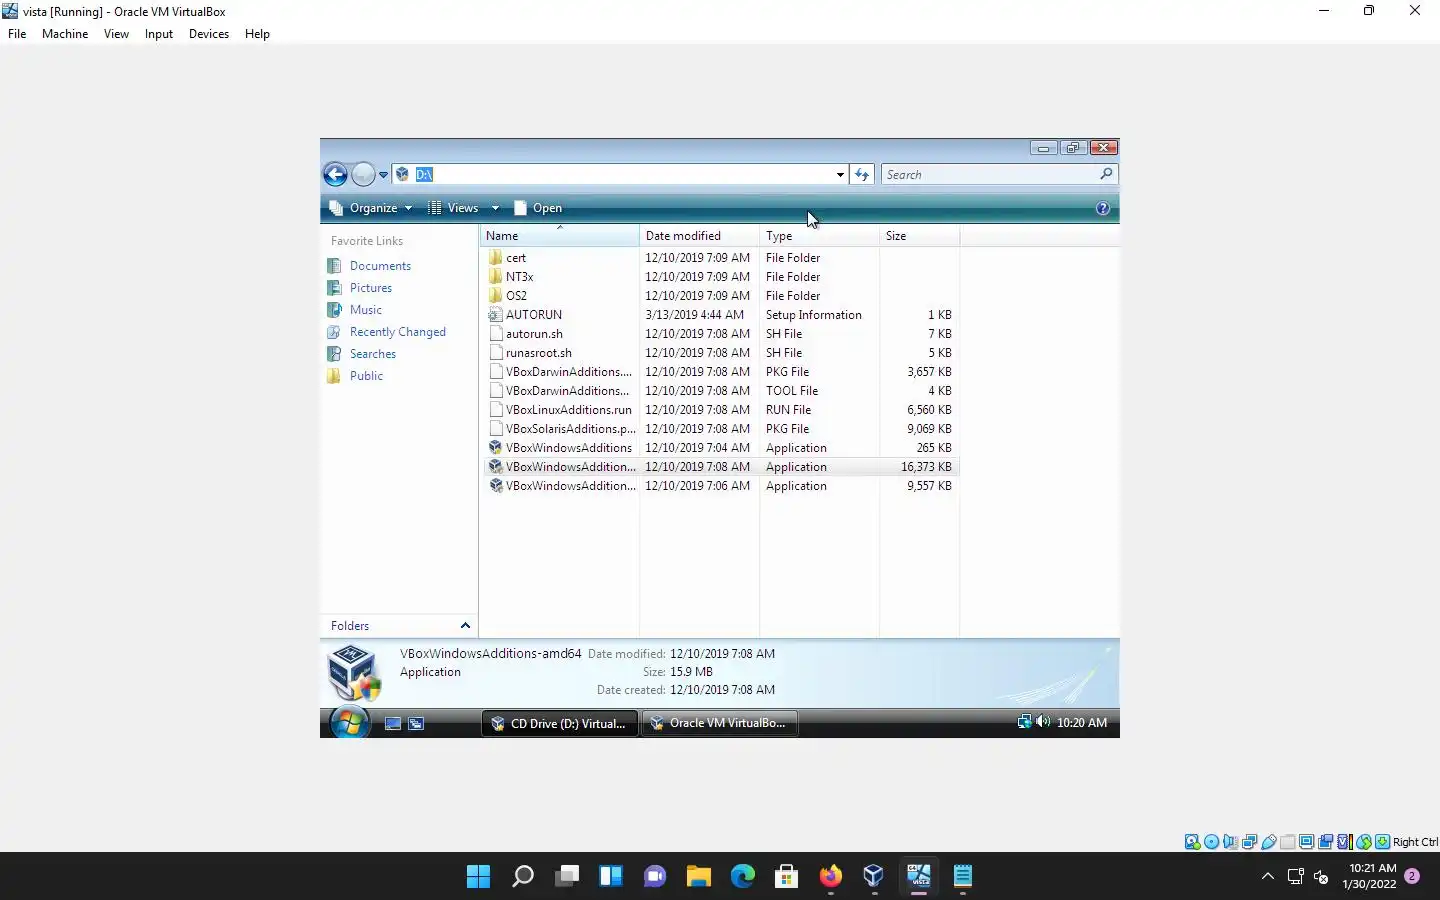This screenshot has height=900, width=1440.
Task: Open the Vista Start orb
Action: click(349, 722)
